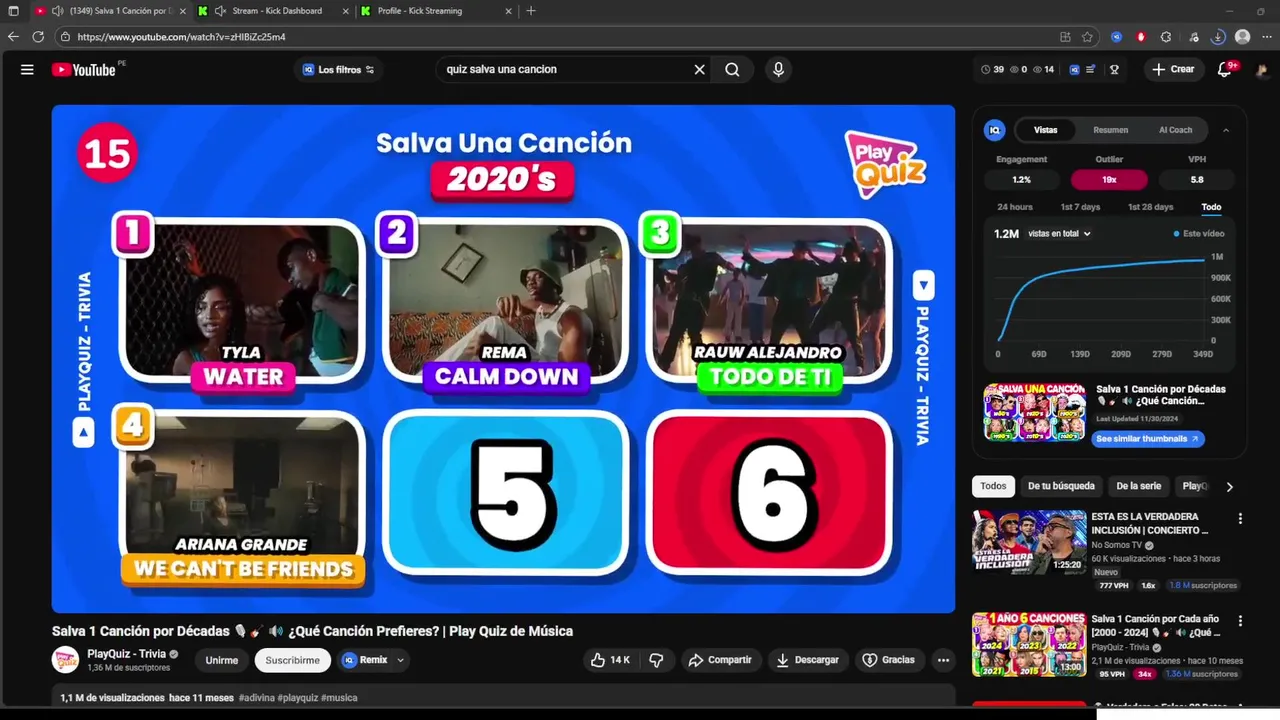Click the browser back arrow

pyautogui.click(x=13, y=37)
